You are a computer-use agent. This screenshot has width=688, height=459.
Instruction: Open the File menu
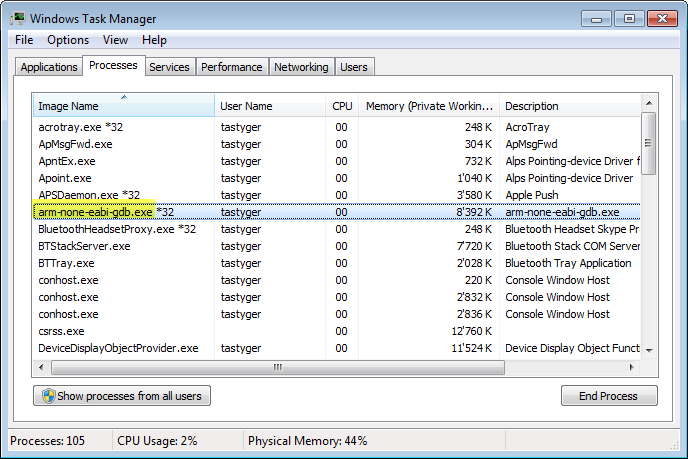pos(24,40)
